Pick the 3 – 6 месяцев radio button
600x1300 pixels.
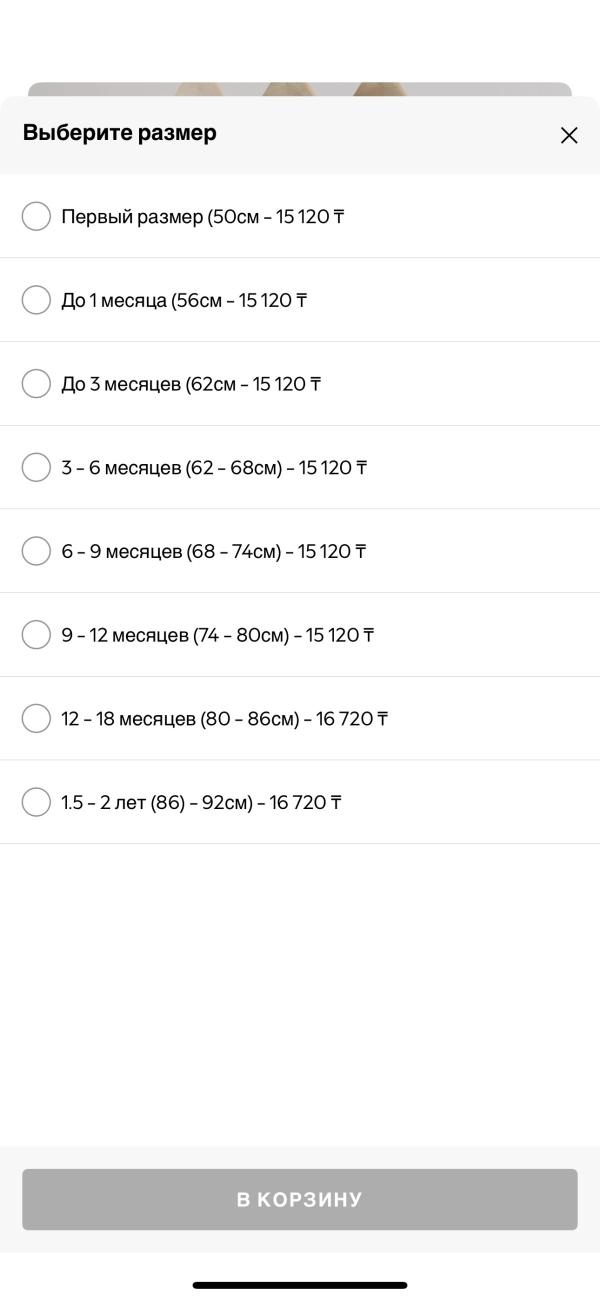pos(36,467)
